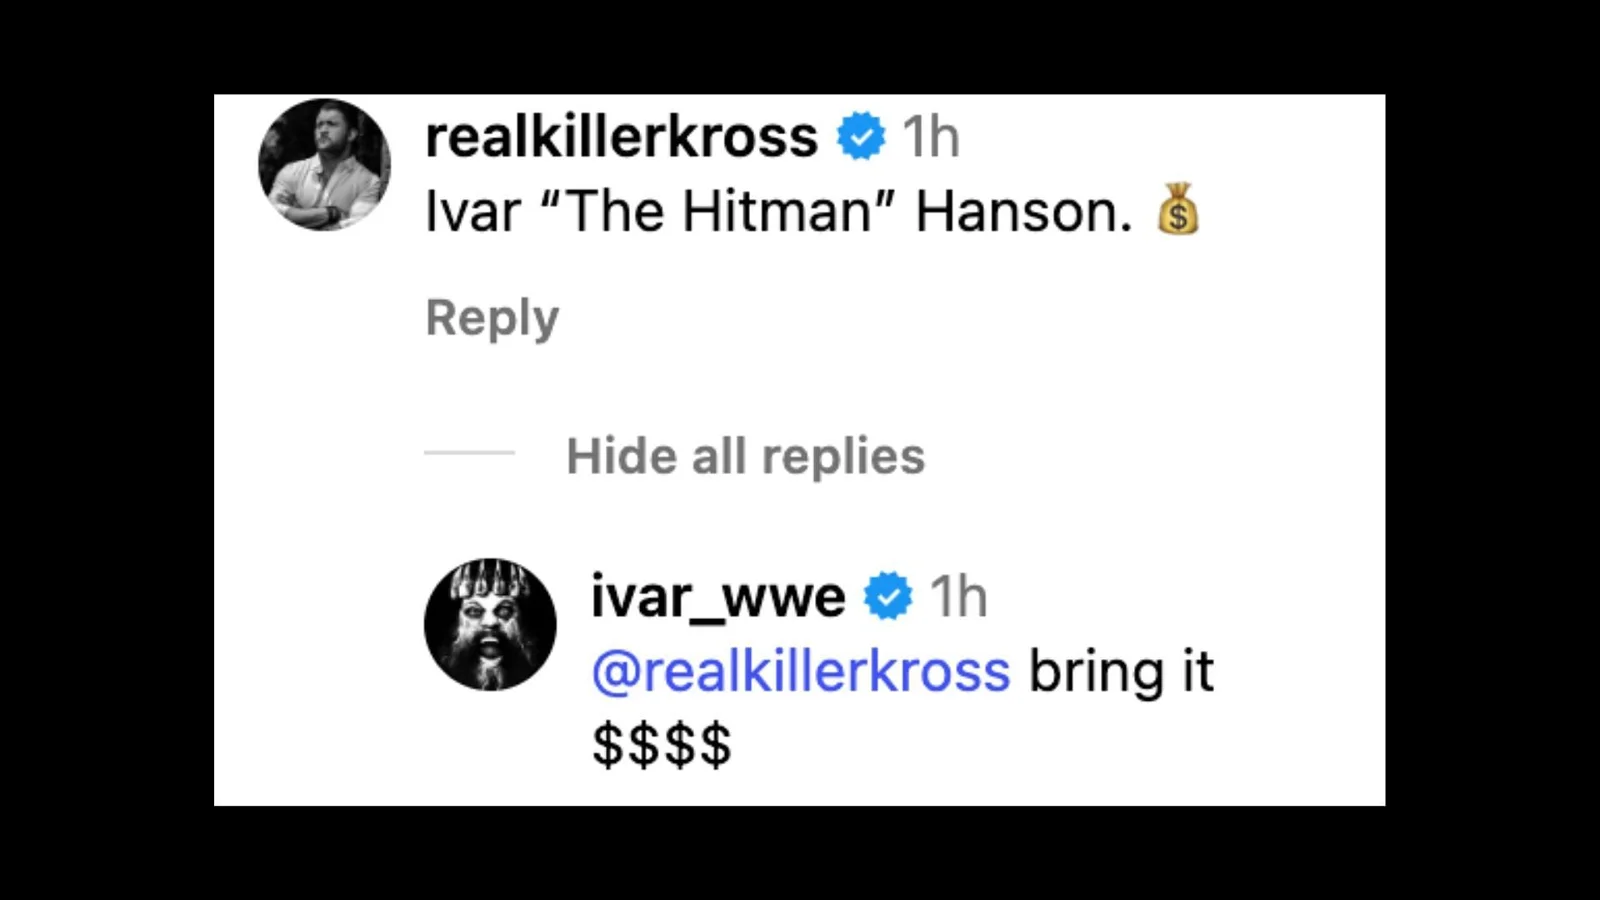Click the word "Hanson." in the comment

(1024, 211)
